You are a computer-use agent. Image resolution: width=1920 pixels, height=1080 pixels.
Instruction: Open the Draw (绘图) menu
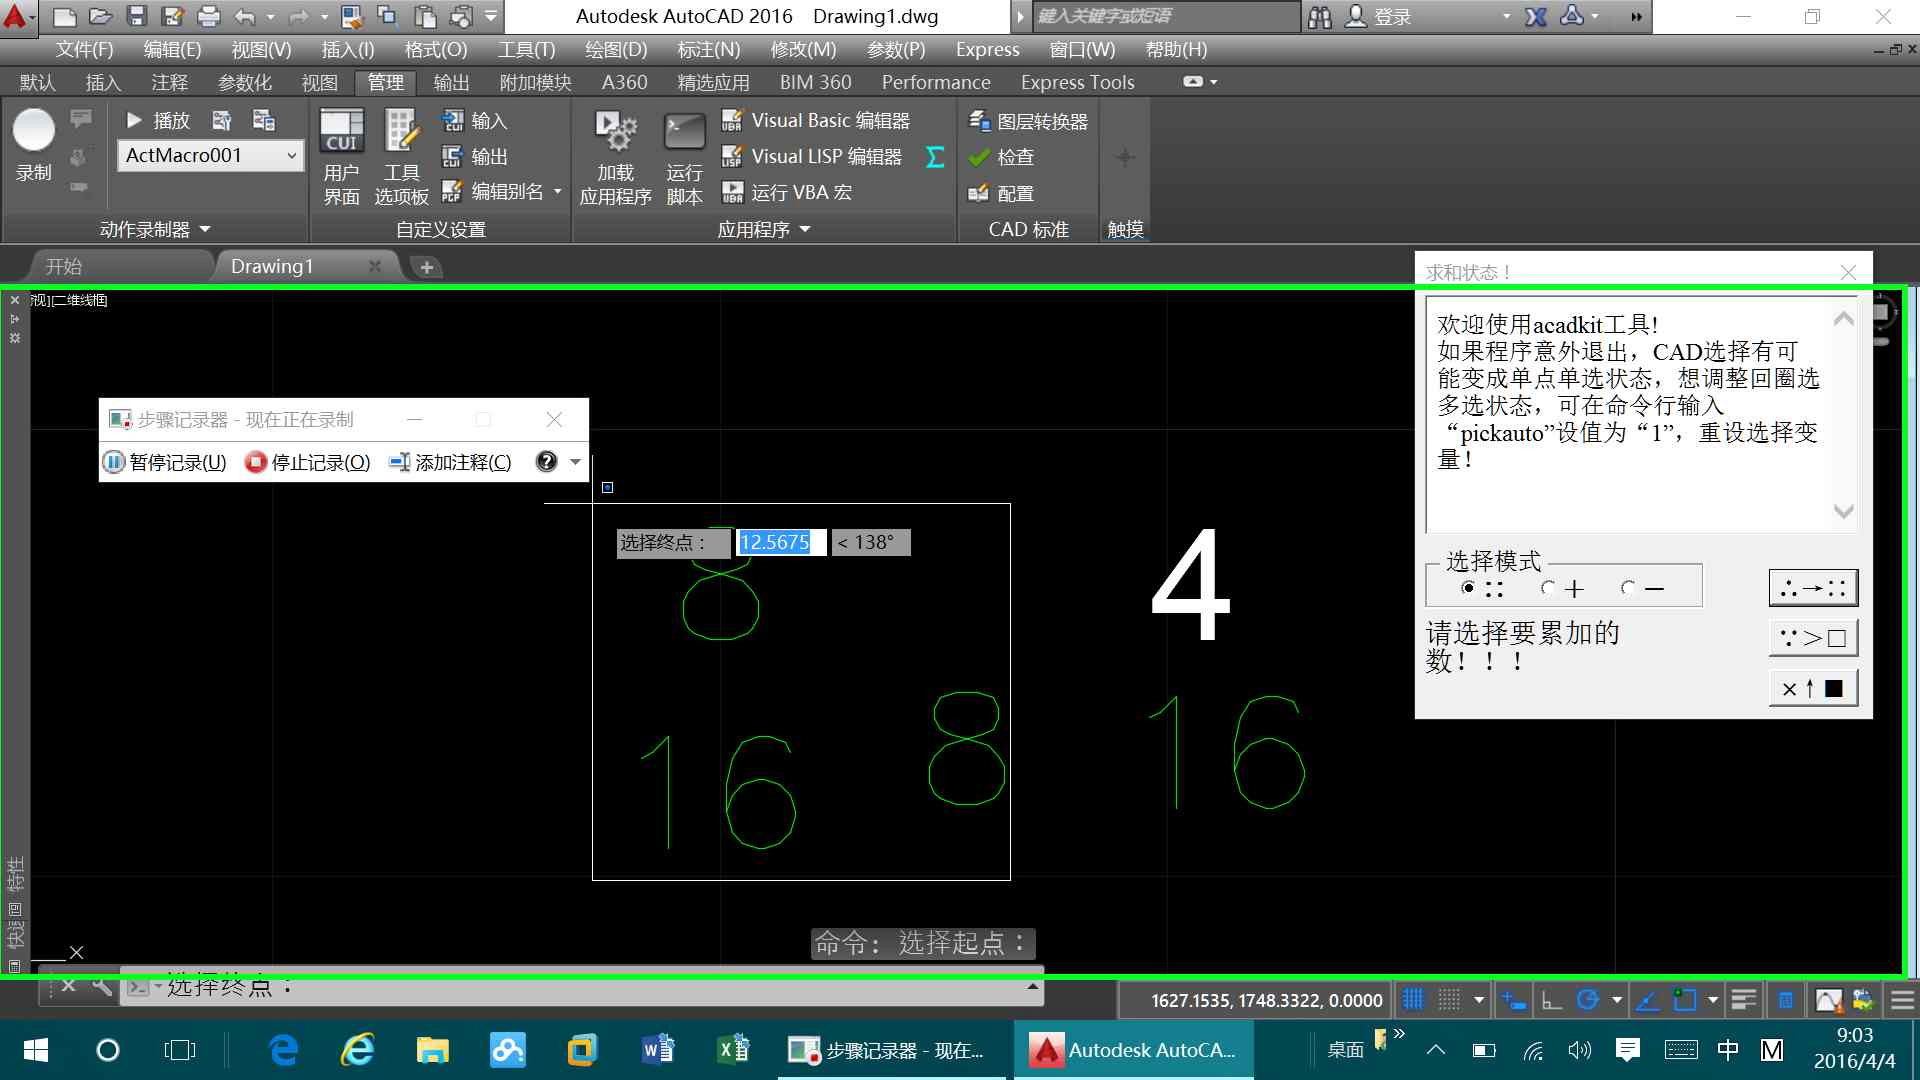615,49
